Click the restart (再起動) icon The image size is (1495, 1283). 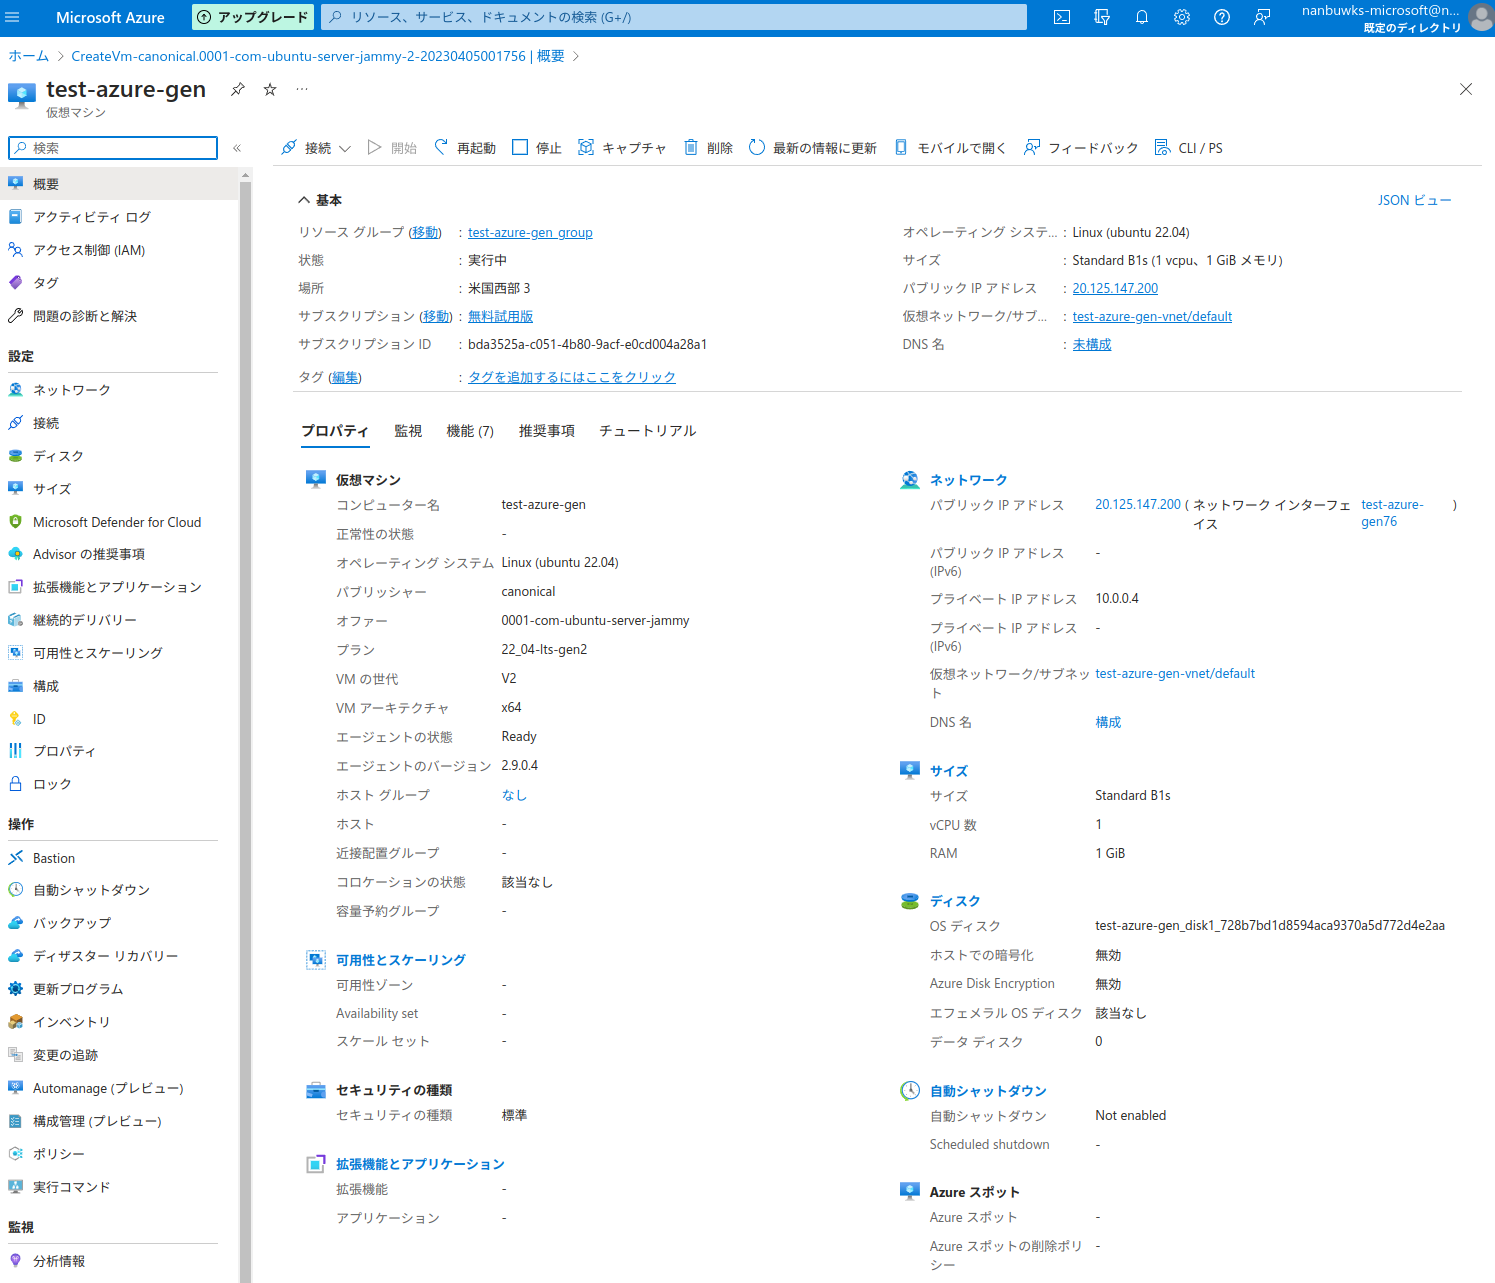[441, 147]
